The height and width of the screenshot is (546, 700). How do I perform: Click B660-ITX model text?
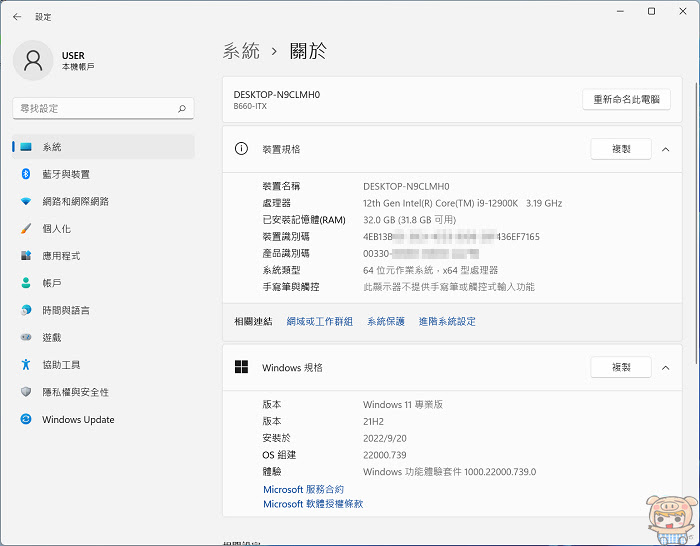[x=250, y=106]
